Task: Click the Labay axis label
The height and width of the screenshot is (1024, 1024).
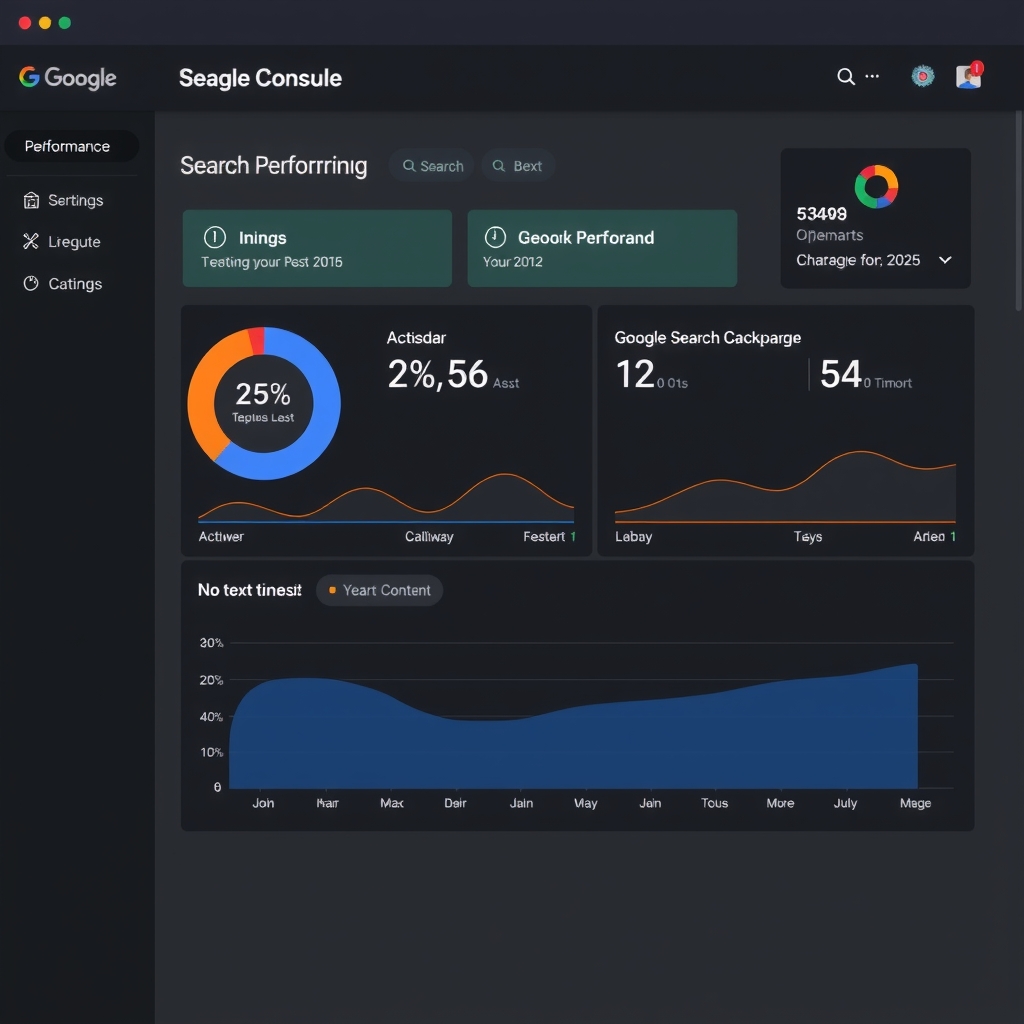Action: [633, 537]
